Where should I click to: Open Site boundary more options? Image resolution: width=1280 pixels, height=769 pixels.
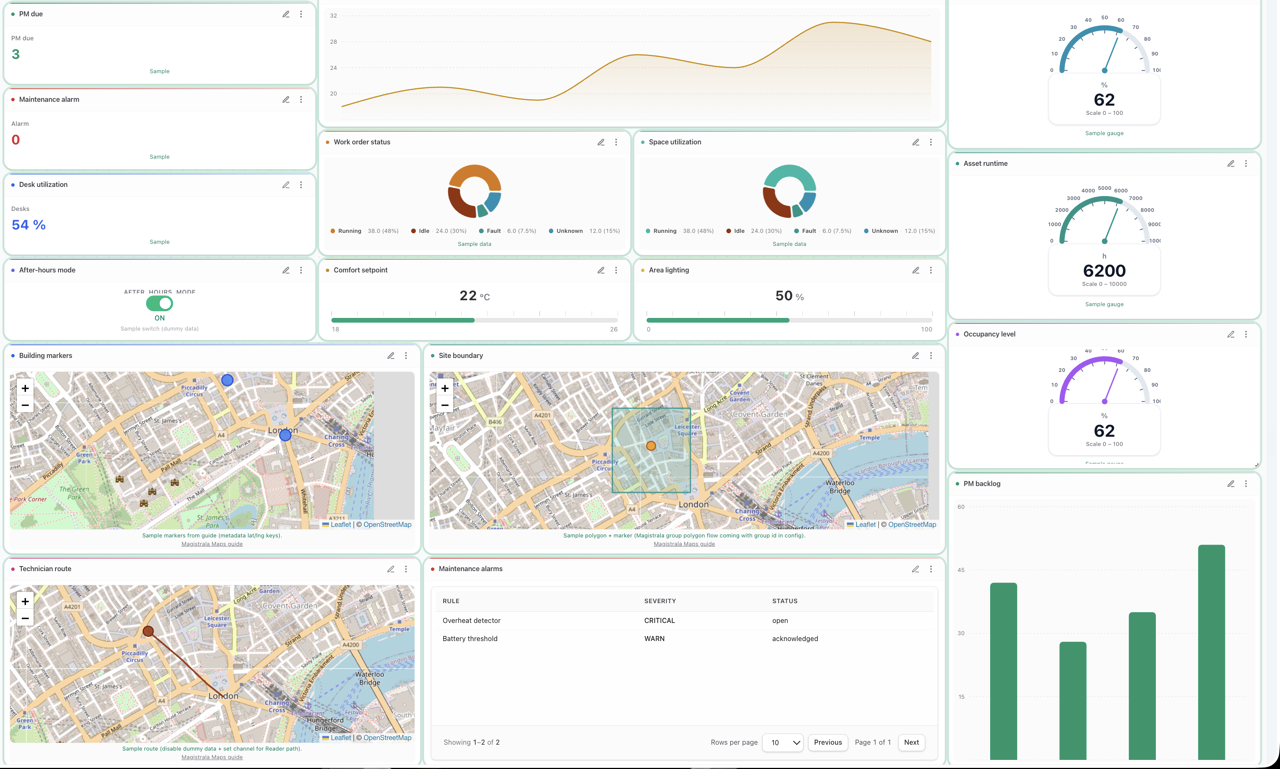(x=931, y=355)
